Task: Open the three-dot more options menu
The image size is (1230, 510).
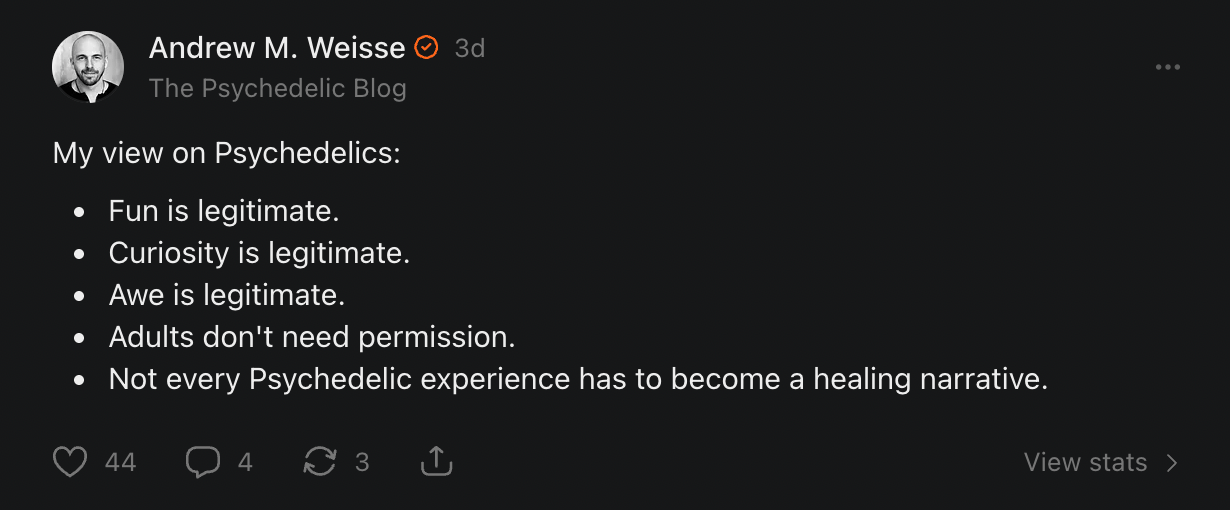Action: 1168,67
